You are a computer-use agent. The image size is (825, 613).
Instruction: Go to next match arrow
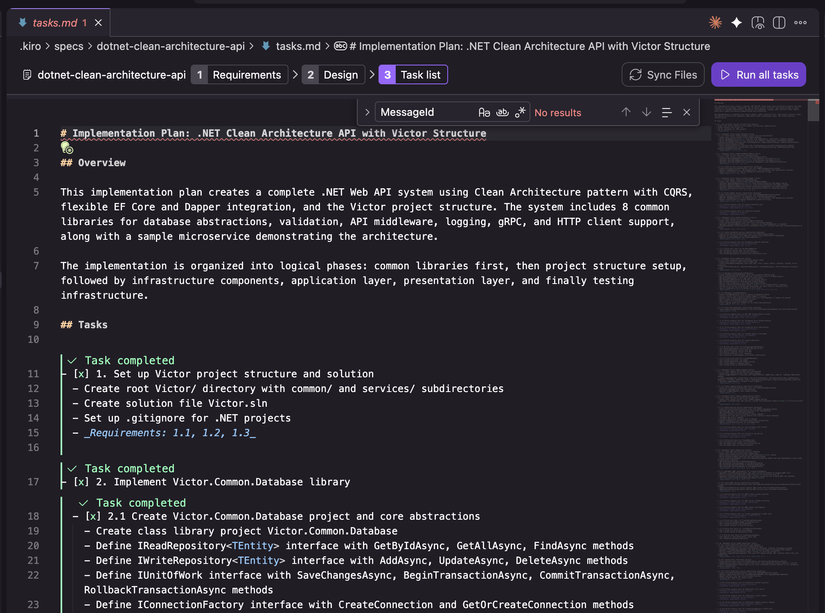tap(646, 112)
